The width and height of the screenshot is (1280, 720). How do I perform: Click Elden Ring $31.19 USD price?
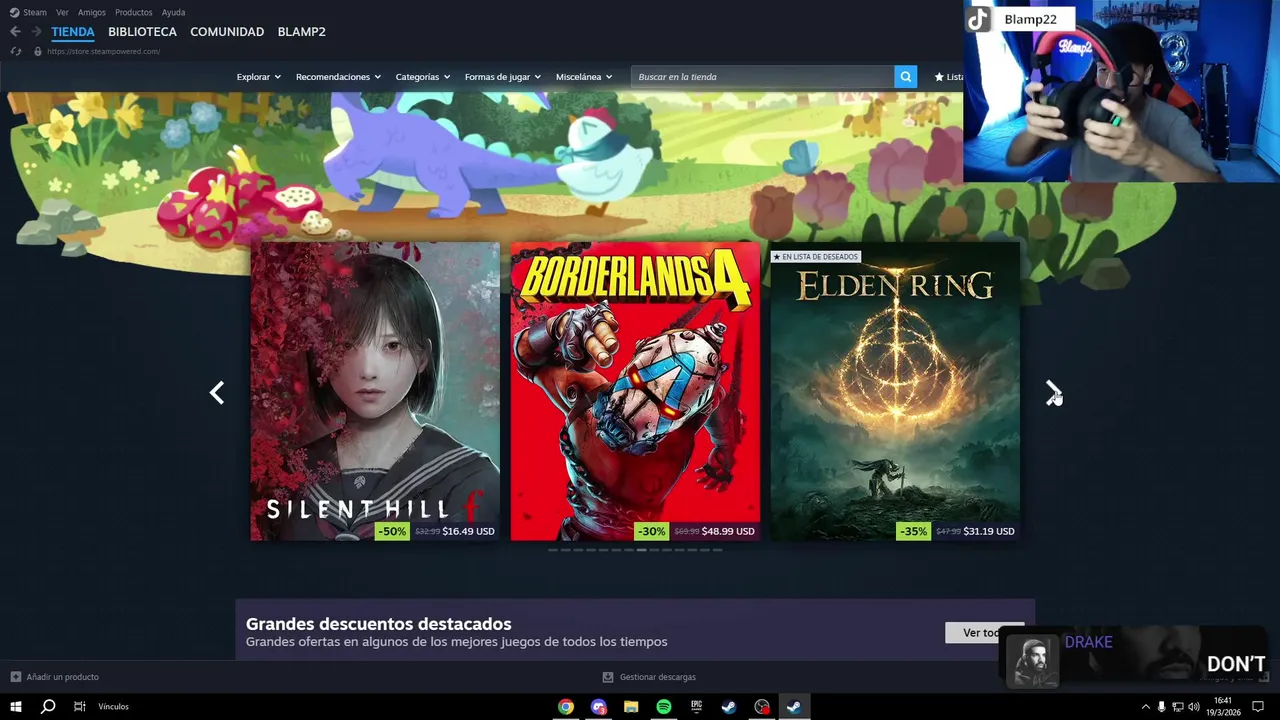[x=989, y=531]
